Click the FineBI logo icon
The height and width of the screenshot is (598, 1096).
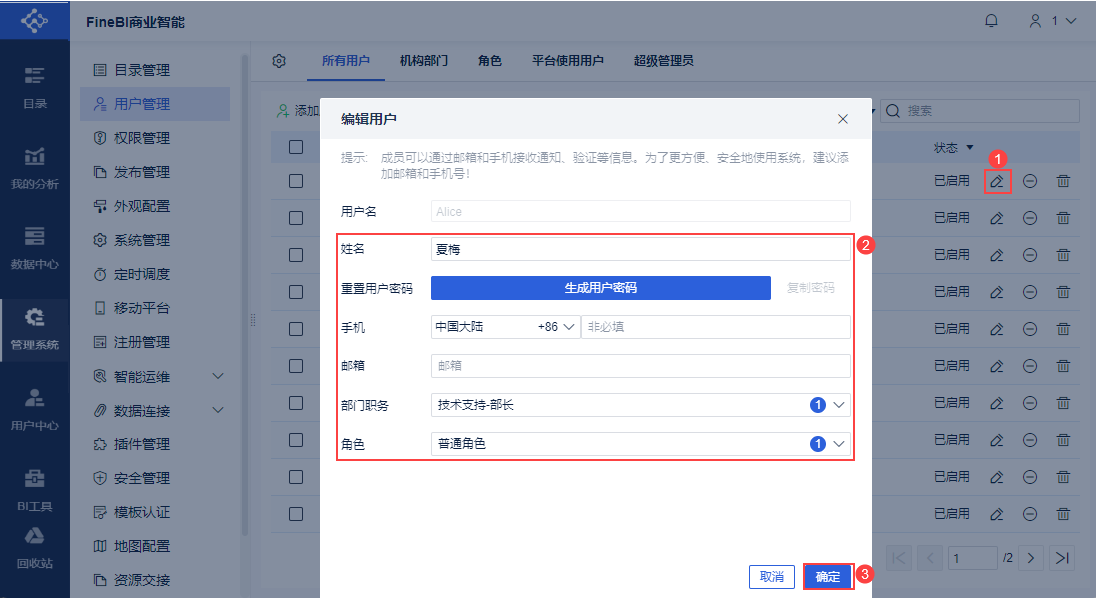(34, 20)
